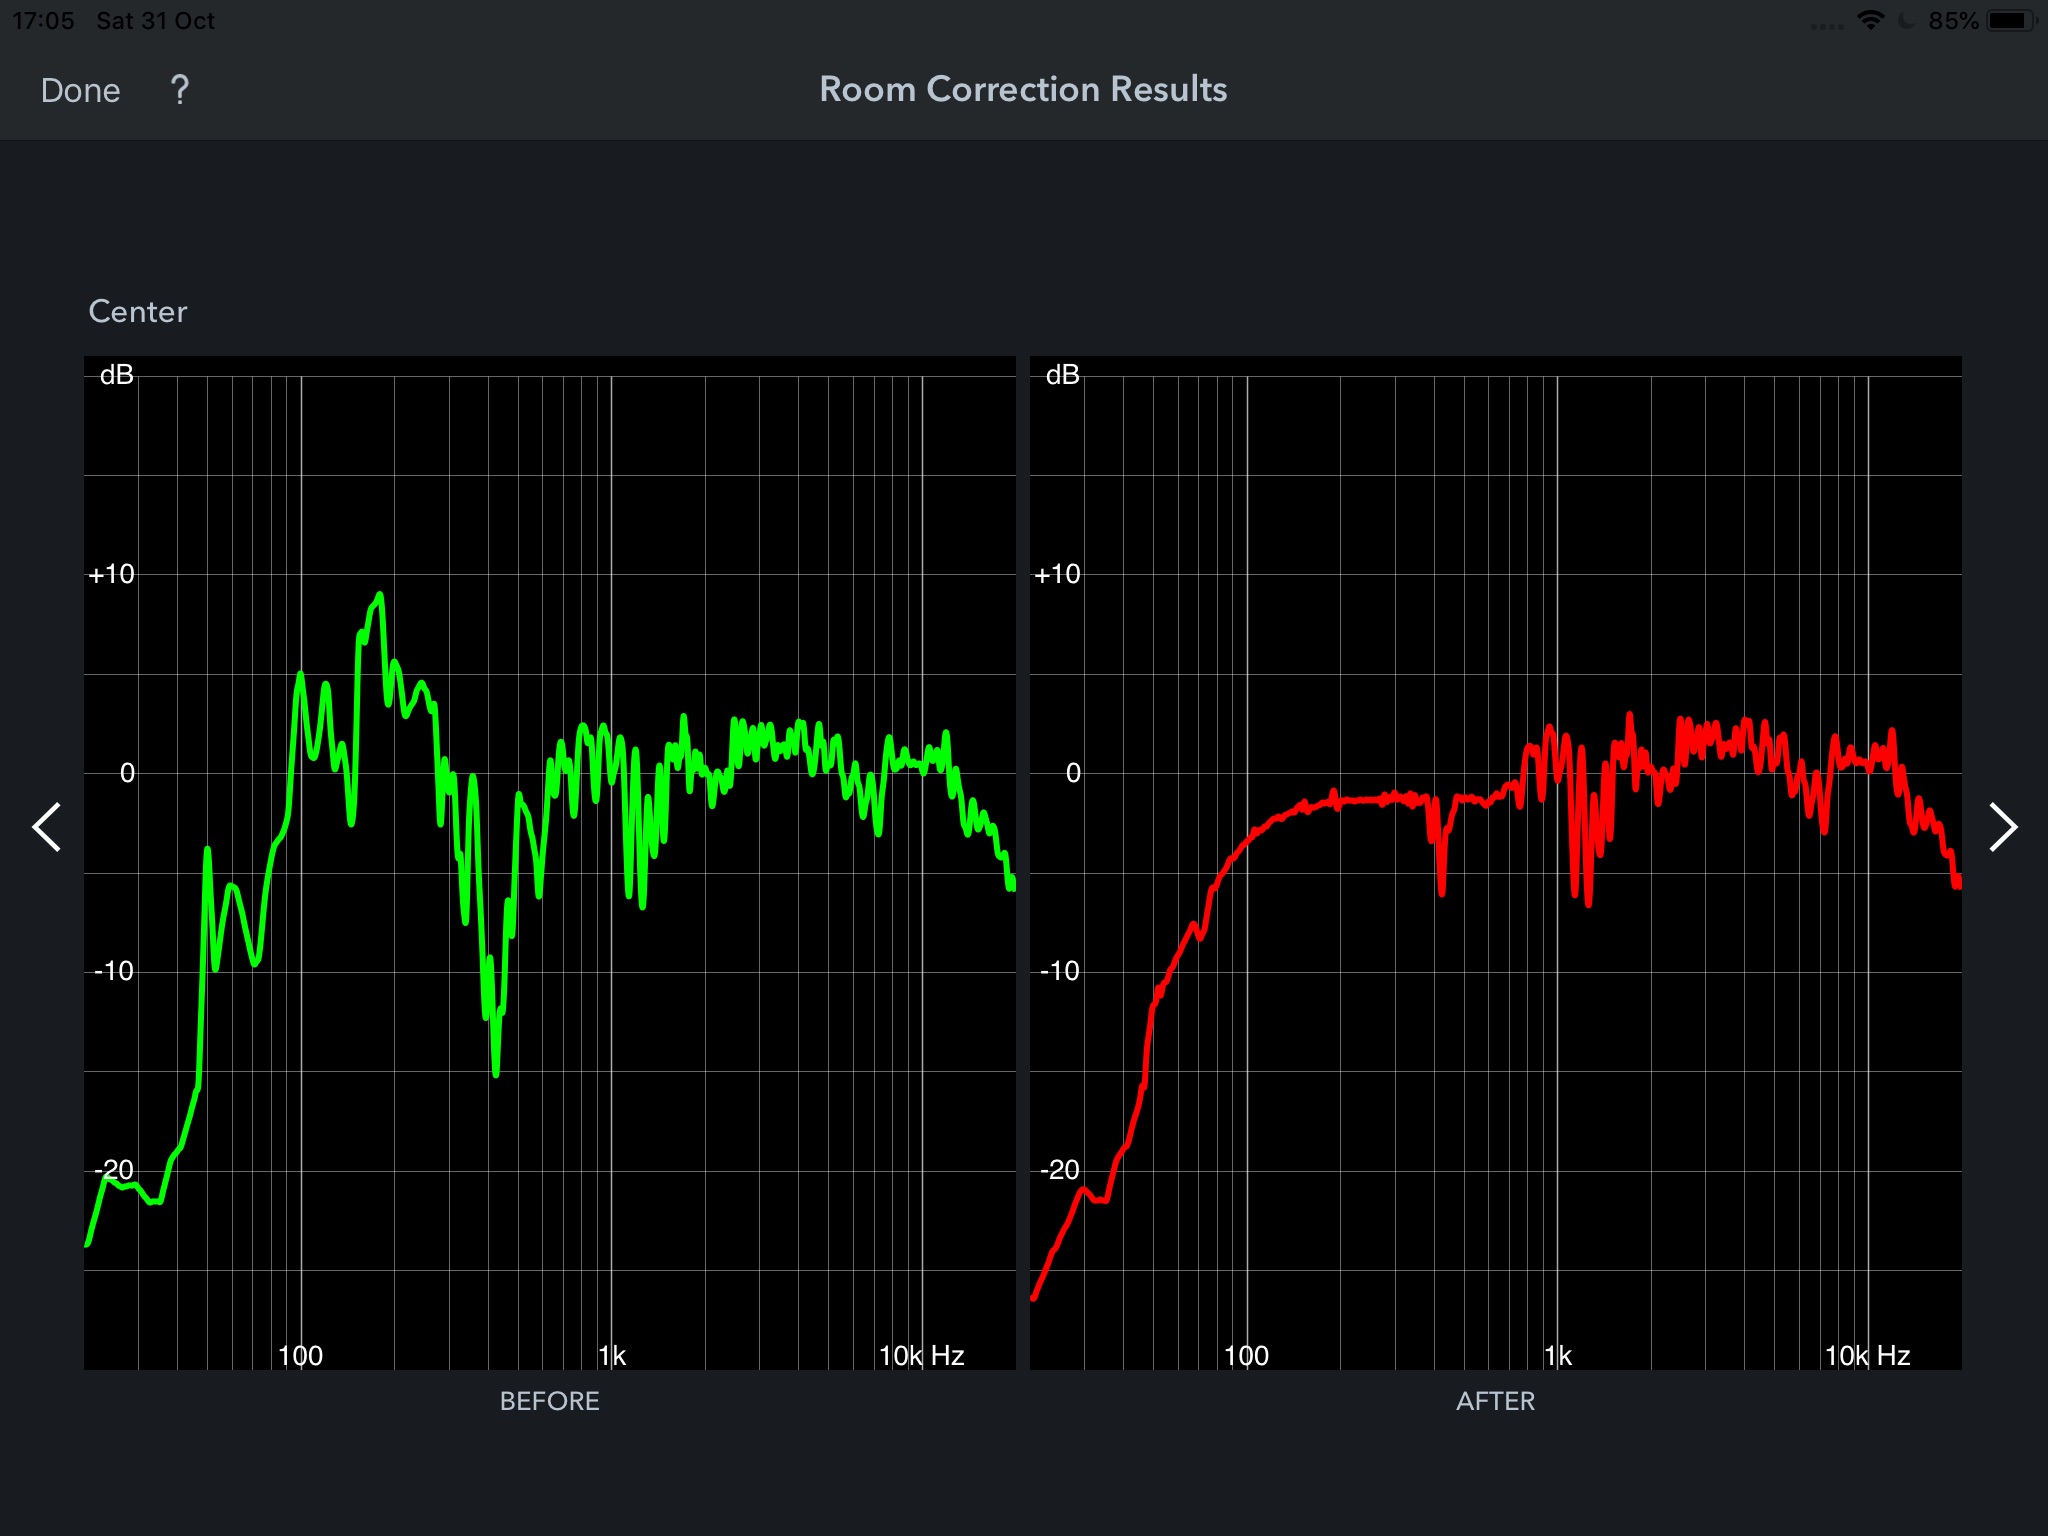Tap the Done button
This screenshot has height=1536, width=2048.
(80, 90)
